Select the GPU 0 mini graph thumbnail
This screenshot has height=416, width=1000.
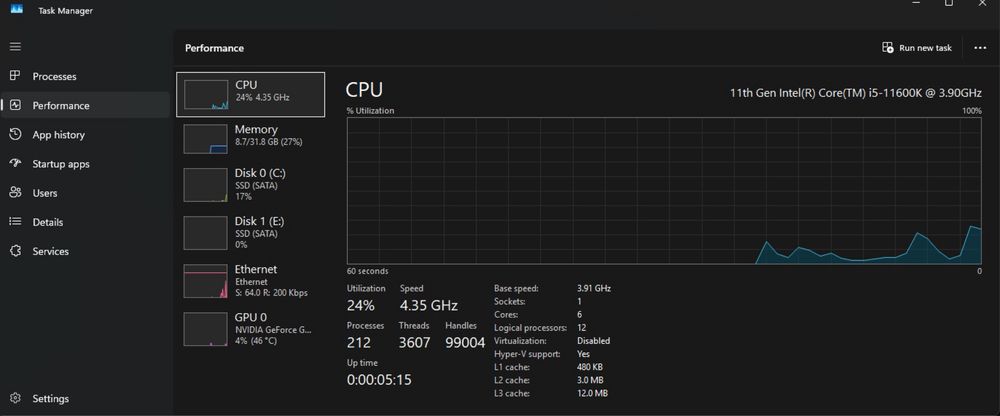[x=205, y=329]
